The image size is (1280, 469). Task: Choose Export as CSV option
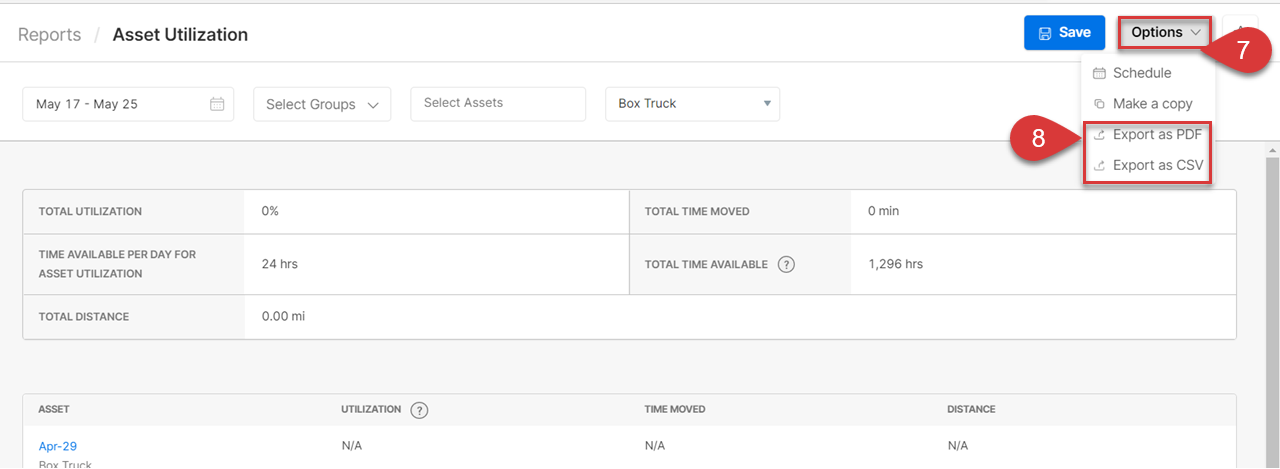pyautogui.click(x=1158, y=166)
